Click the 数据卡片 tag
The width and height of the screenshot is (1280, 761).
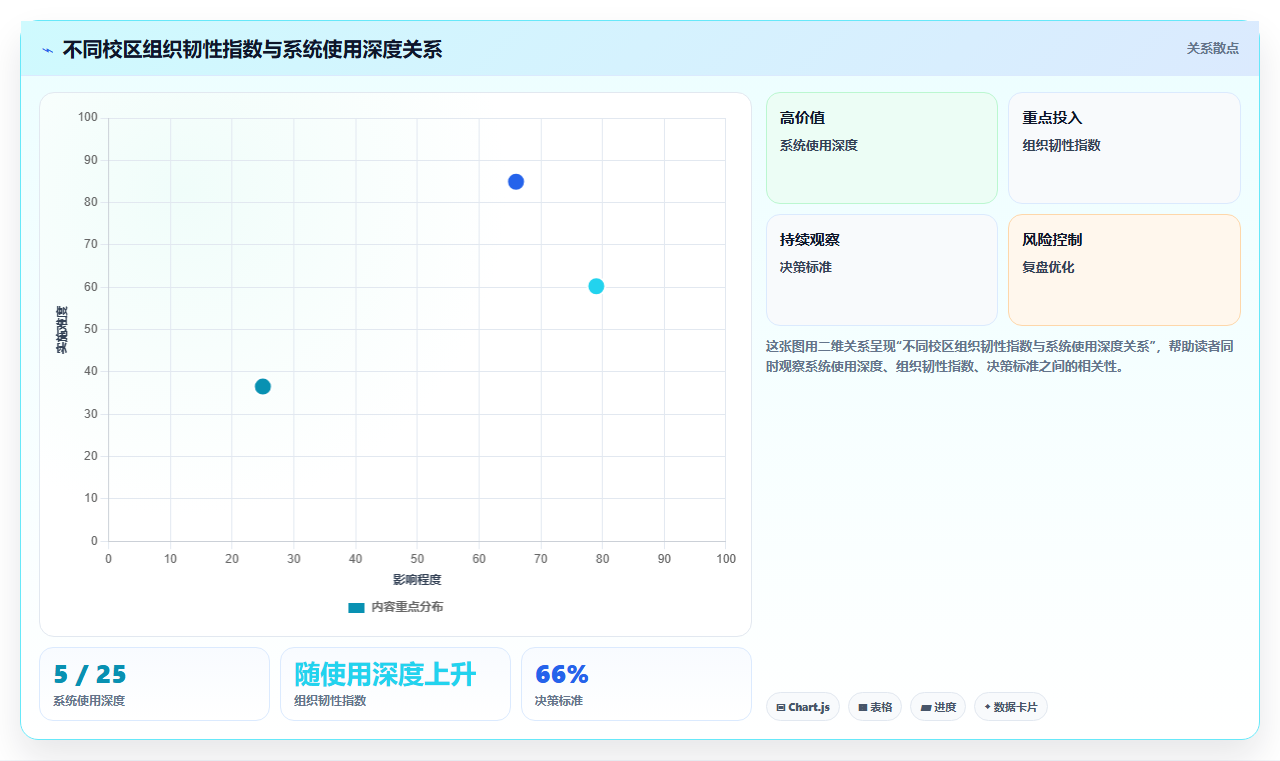(x=1011, y=707)
